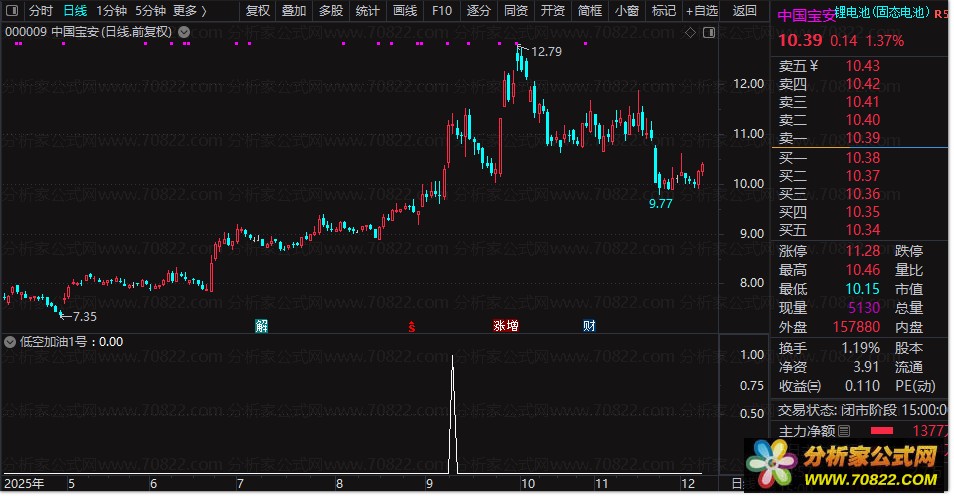954x496 pixels.
Task: Click the 卖四 ask price 10.42
Action: [x=863, y=84]
